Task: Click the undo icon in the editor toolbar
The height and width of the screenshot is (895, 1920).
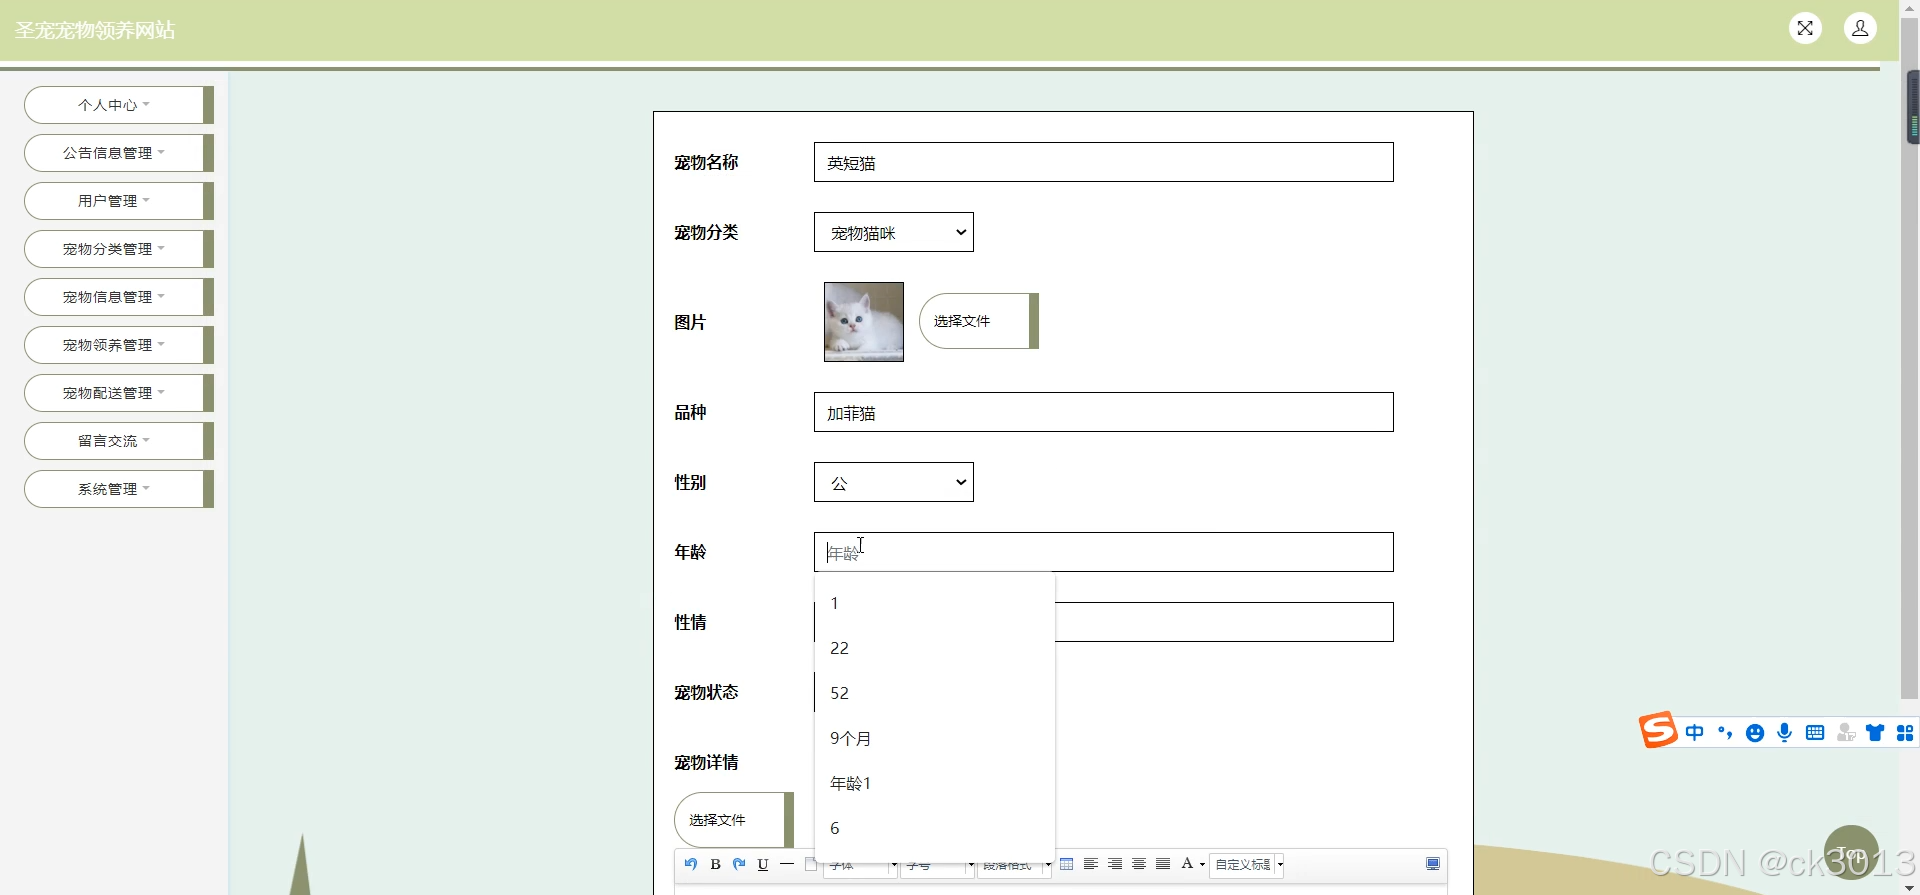Action: [691, 864]
